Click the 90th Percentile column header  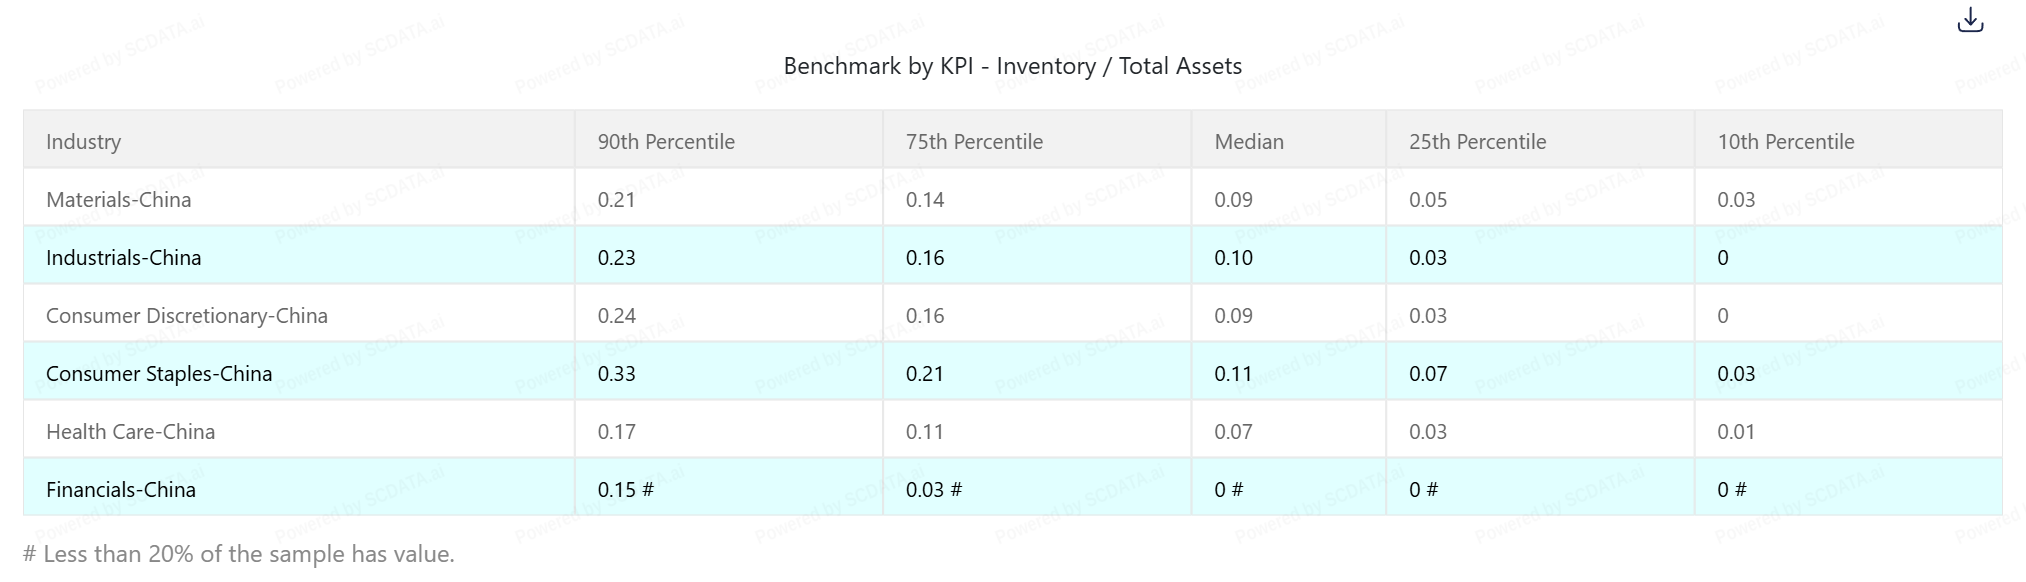666,142
